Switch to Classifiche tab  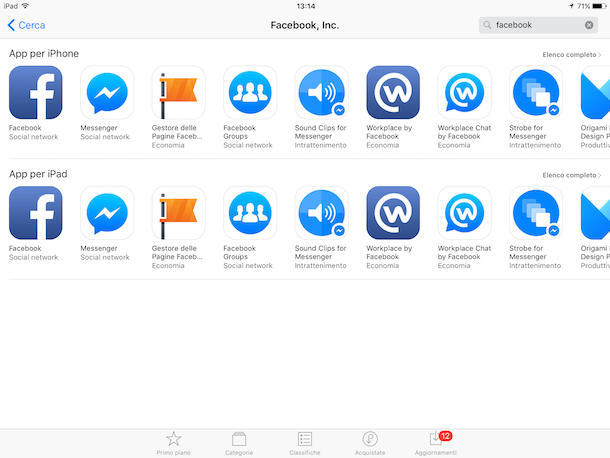[305, 444]
